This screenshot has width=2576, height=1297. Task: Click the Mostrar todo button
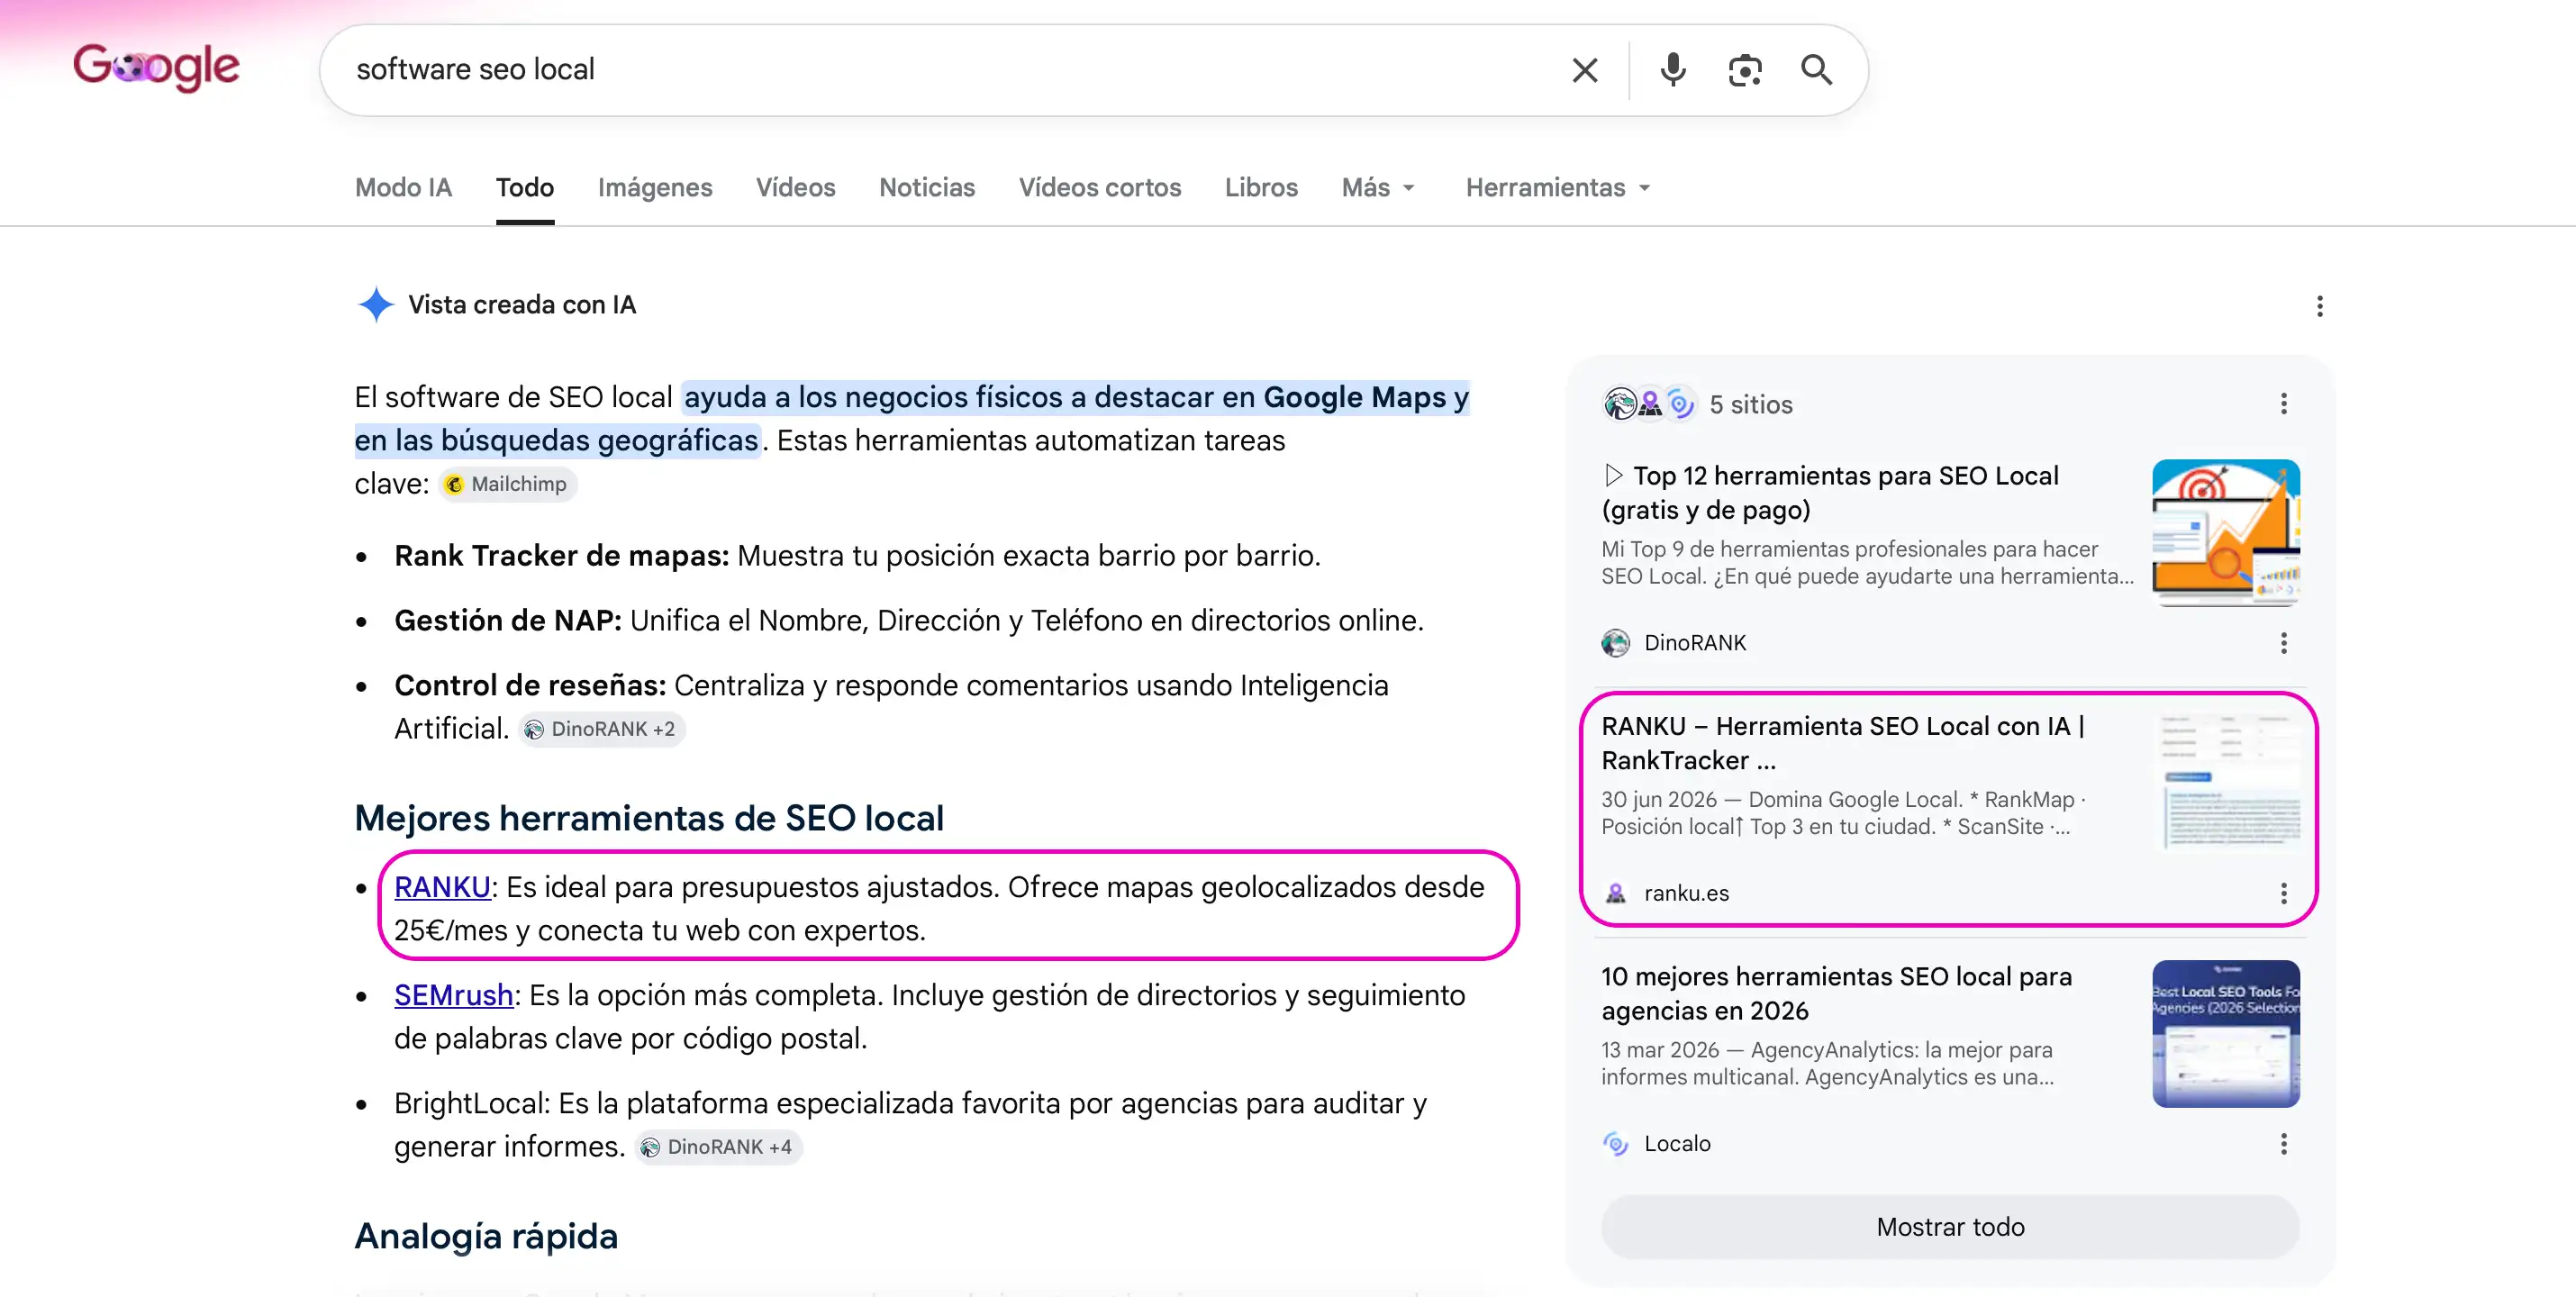1950,1227
